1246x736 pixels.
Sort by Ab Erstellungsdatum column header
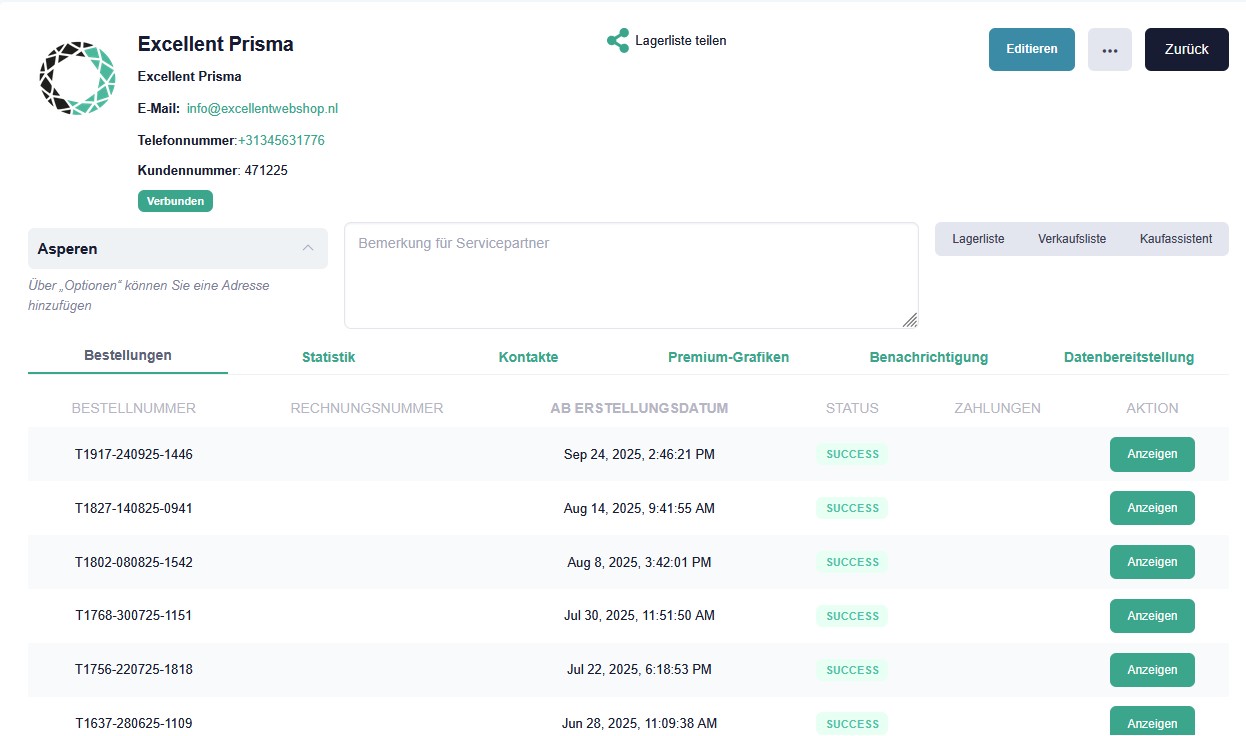[x=639, y=408]
